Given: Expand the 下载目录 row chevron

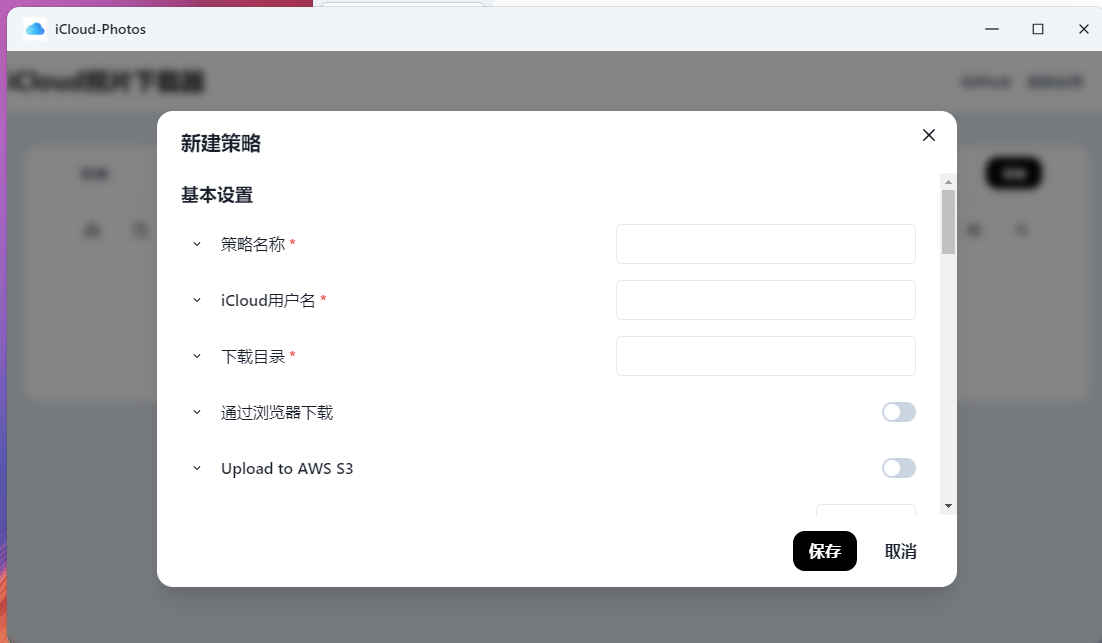Looking at the screenshot, I should (x=197, y=356).
